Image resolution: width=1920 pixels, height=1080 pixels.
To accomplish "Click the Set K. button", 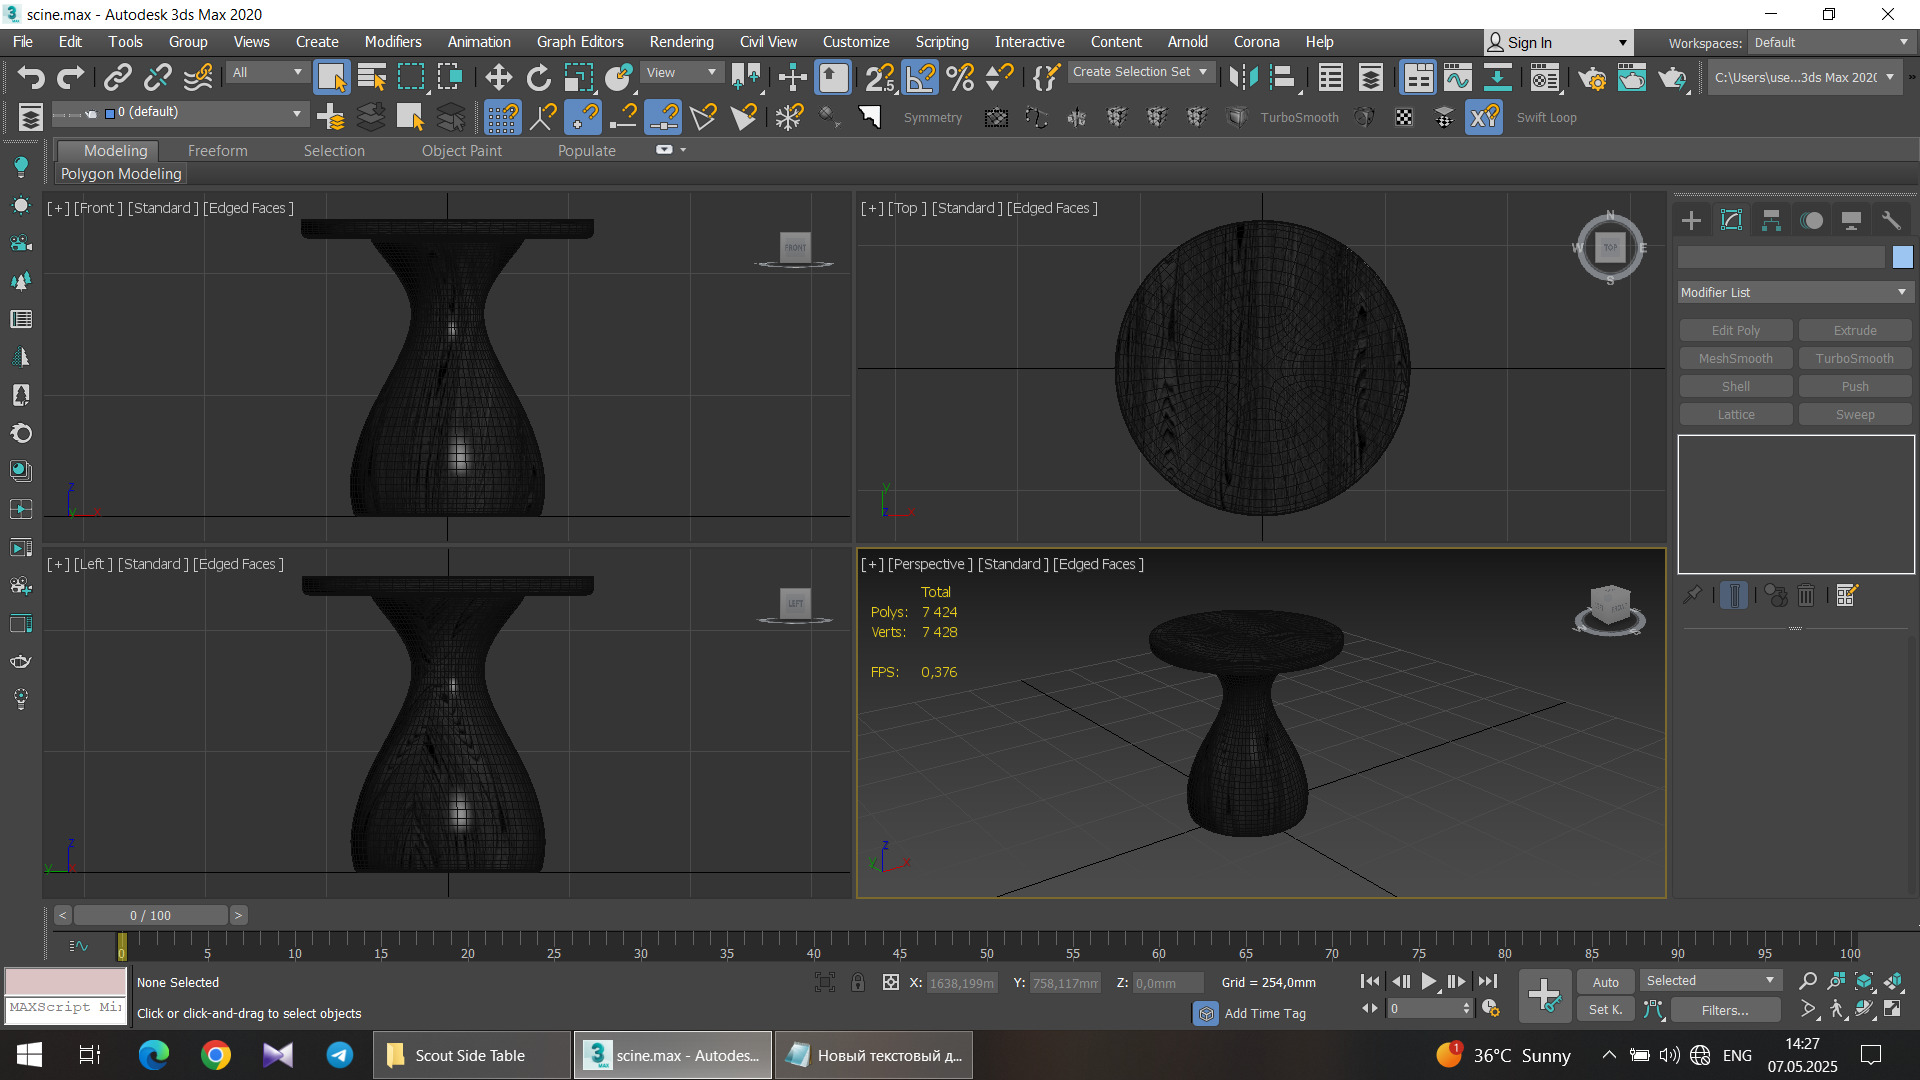I will click(x=1605, y=1010).
